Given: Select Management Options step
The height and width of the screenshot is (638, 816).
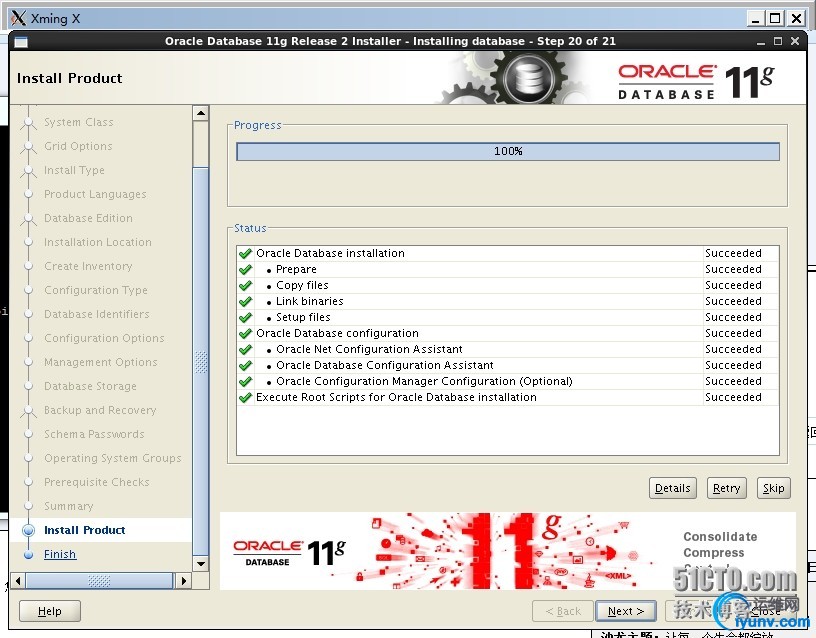Looking at the screenshot, I should click(100, 362).
